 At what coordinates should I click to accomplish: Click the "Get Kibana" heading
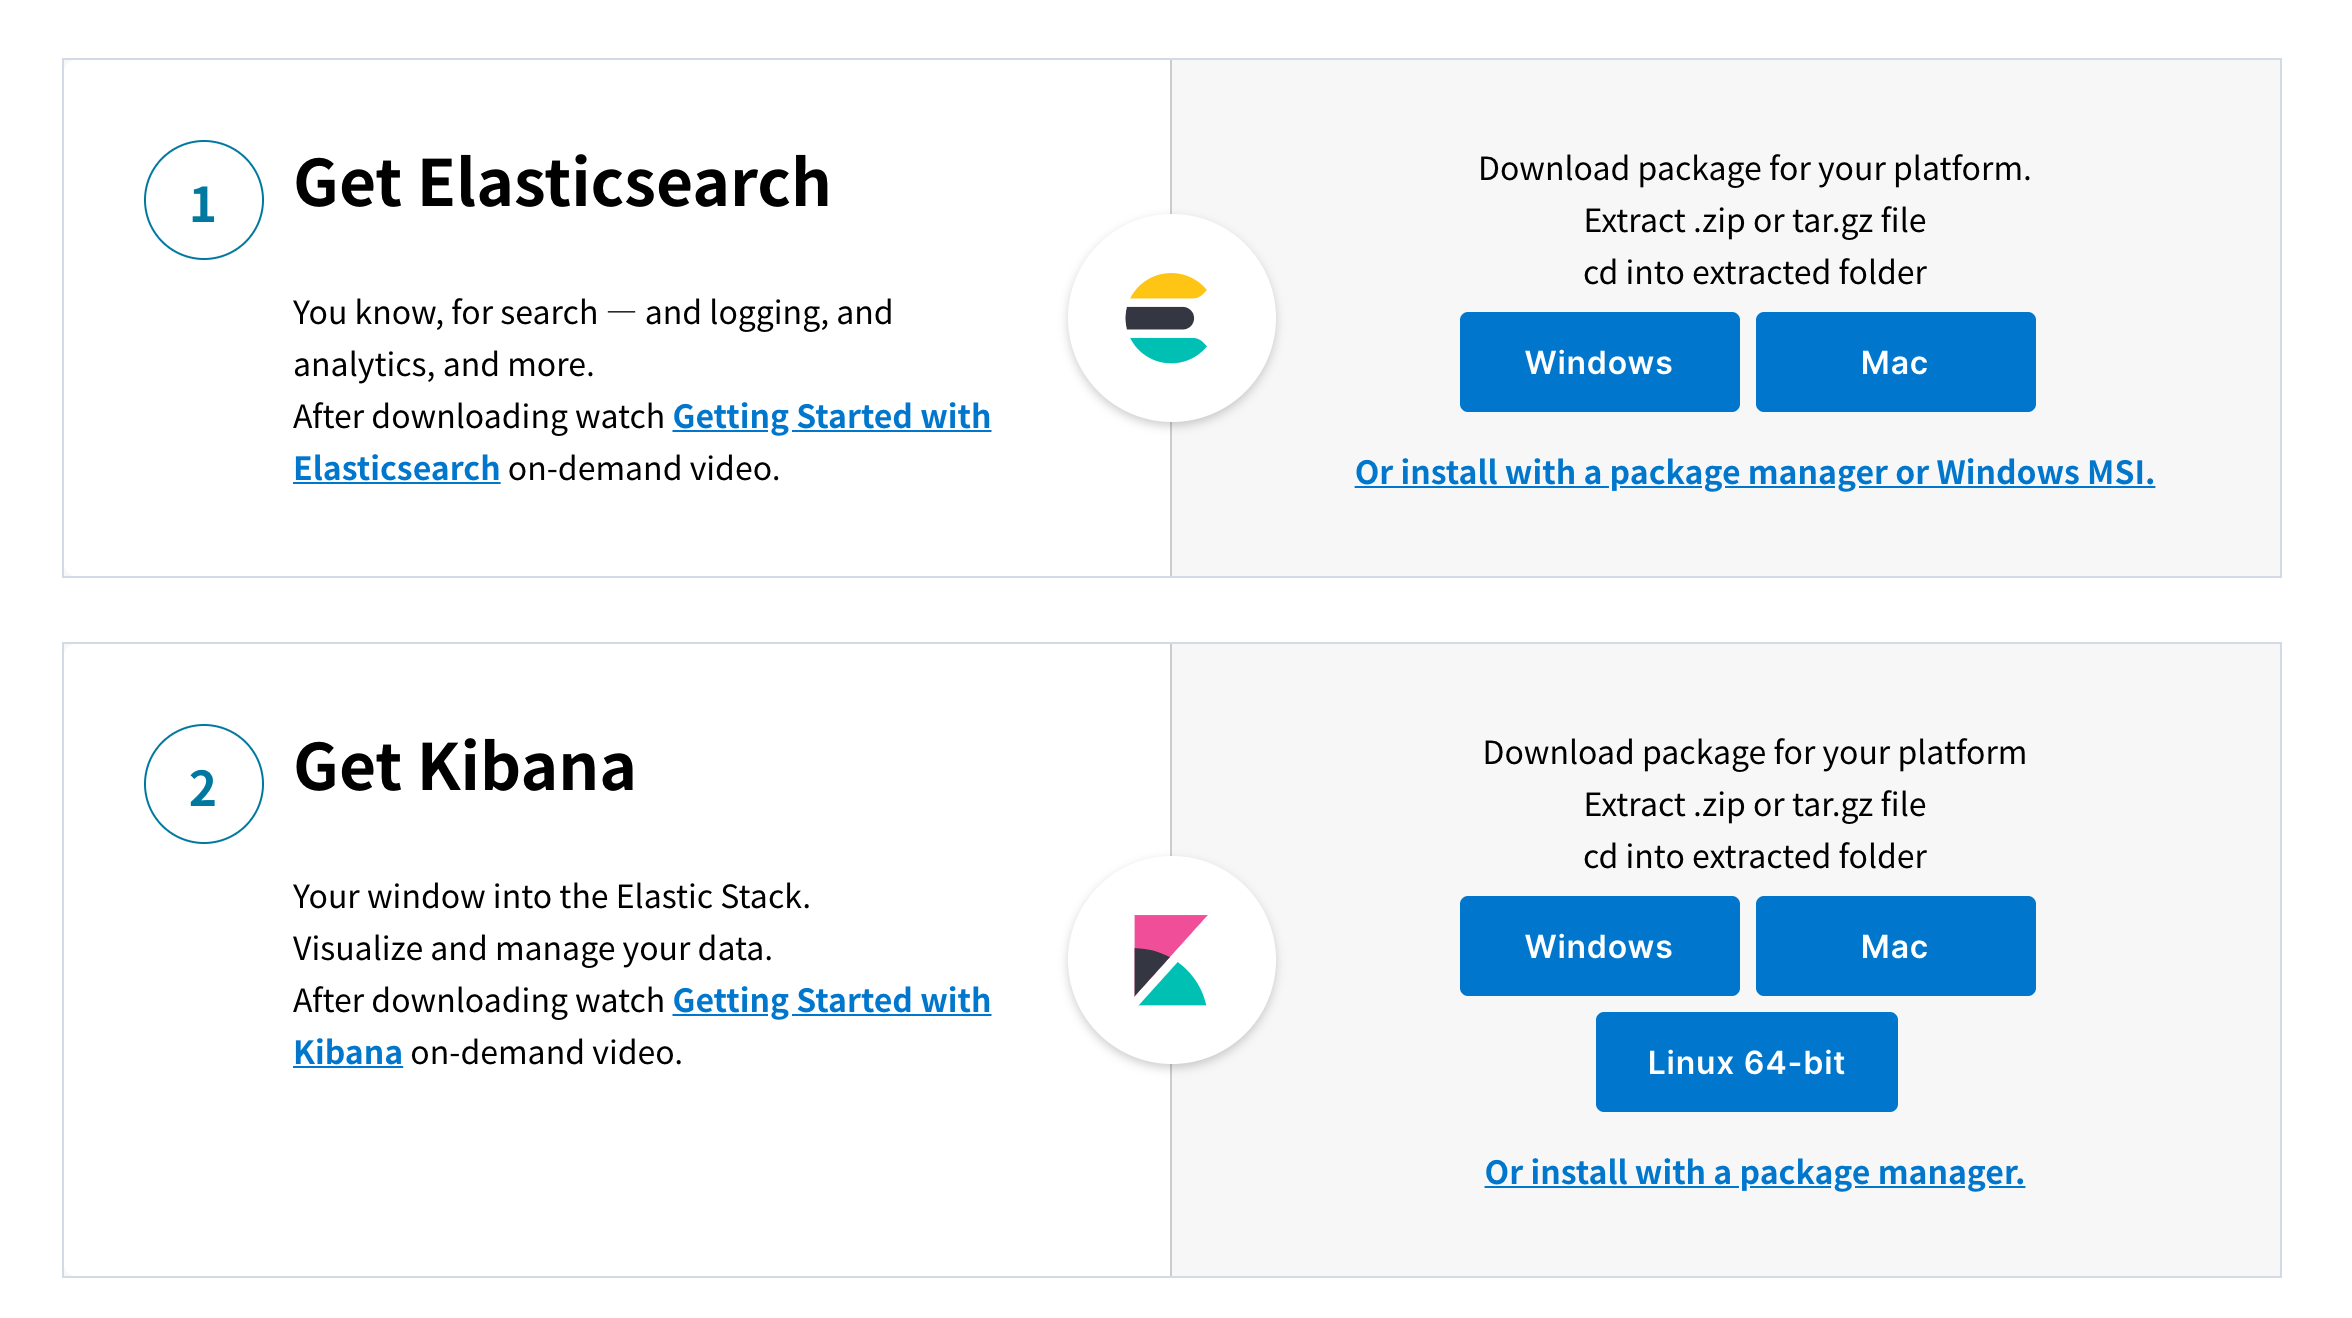click(x=464, y=767)
